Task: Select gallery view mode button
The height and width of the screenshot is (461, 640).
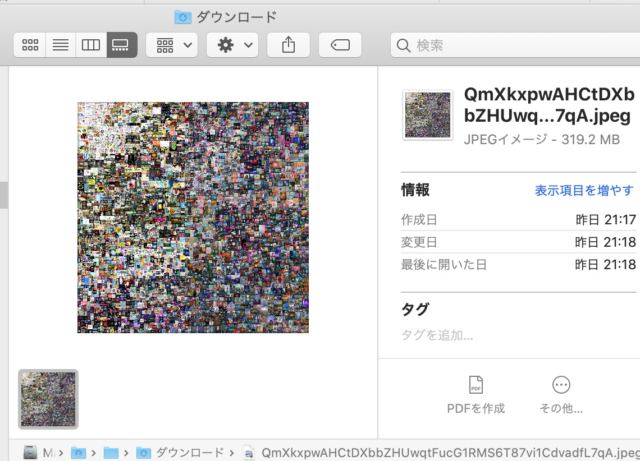Action: tap(122, 45)
